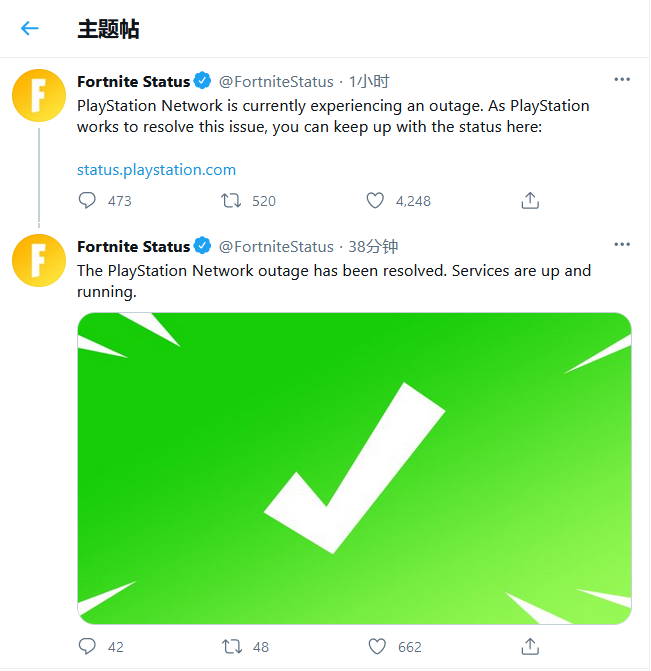Click Fortnite Status avatar on first tweet

coord(39,96)
